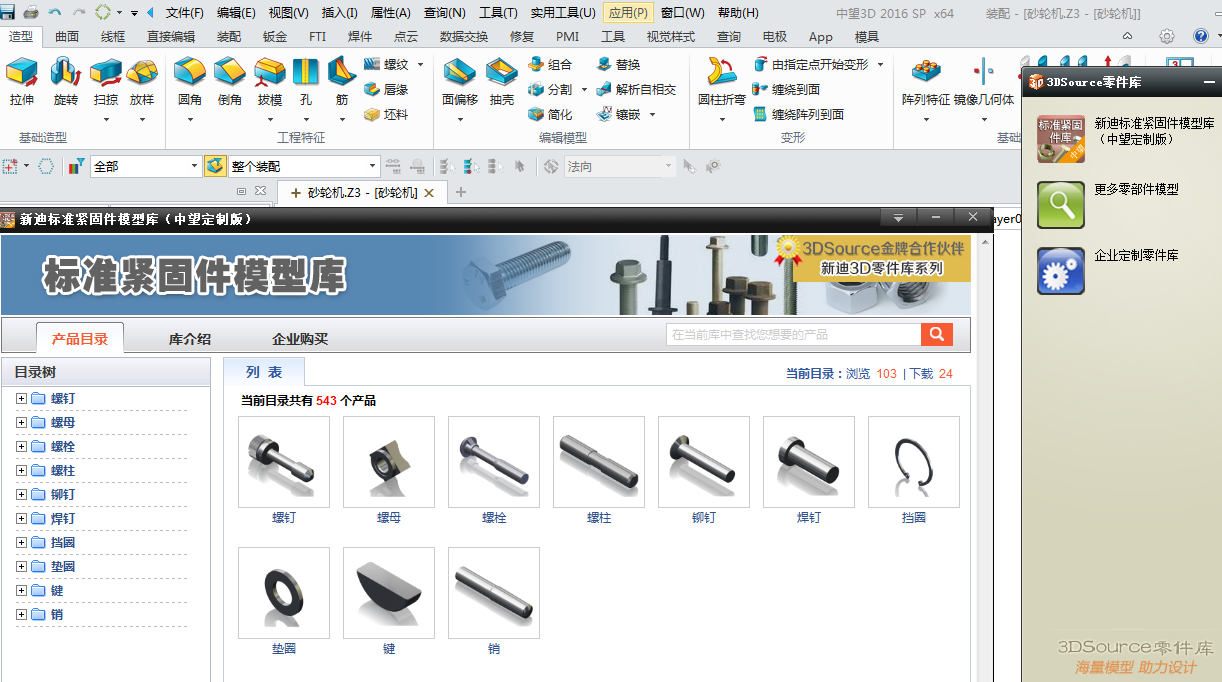Select the 扫掠 sweep tool
Viewport: 1222px width, 682px height.
tap(106, 82)
